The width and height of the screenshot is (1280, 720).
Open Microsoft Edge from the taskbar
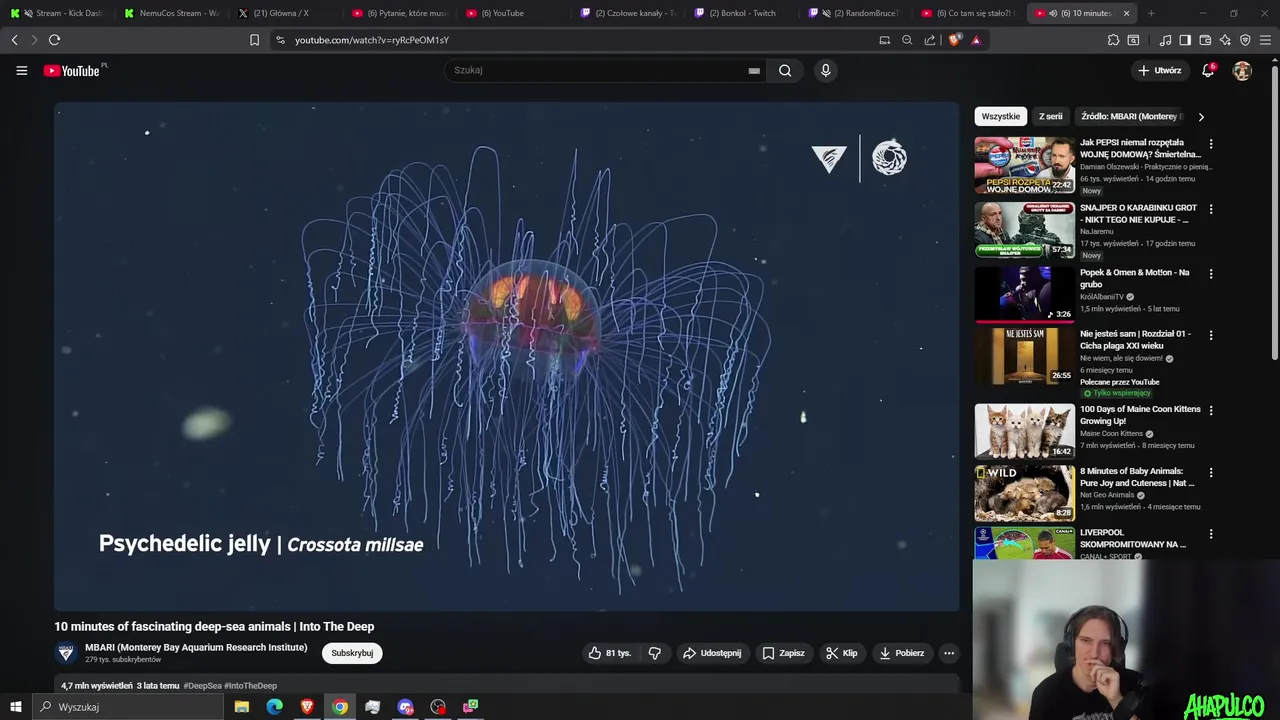pos(274,707)
